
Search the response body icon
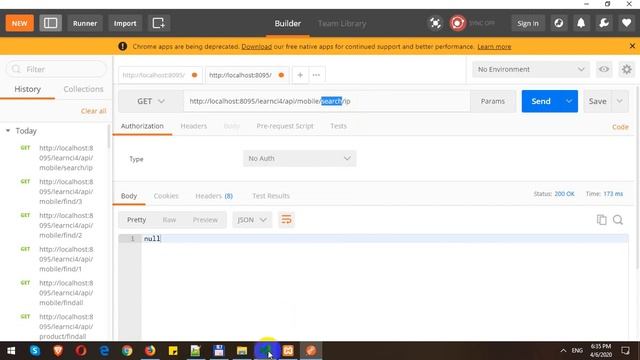coord(618,220)
